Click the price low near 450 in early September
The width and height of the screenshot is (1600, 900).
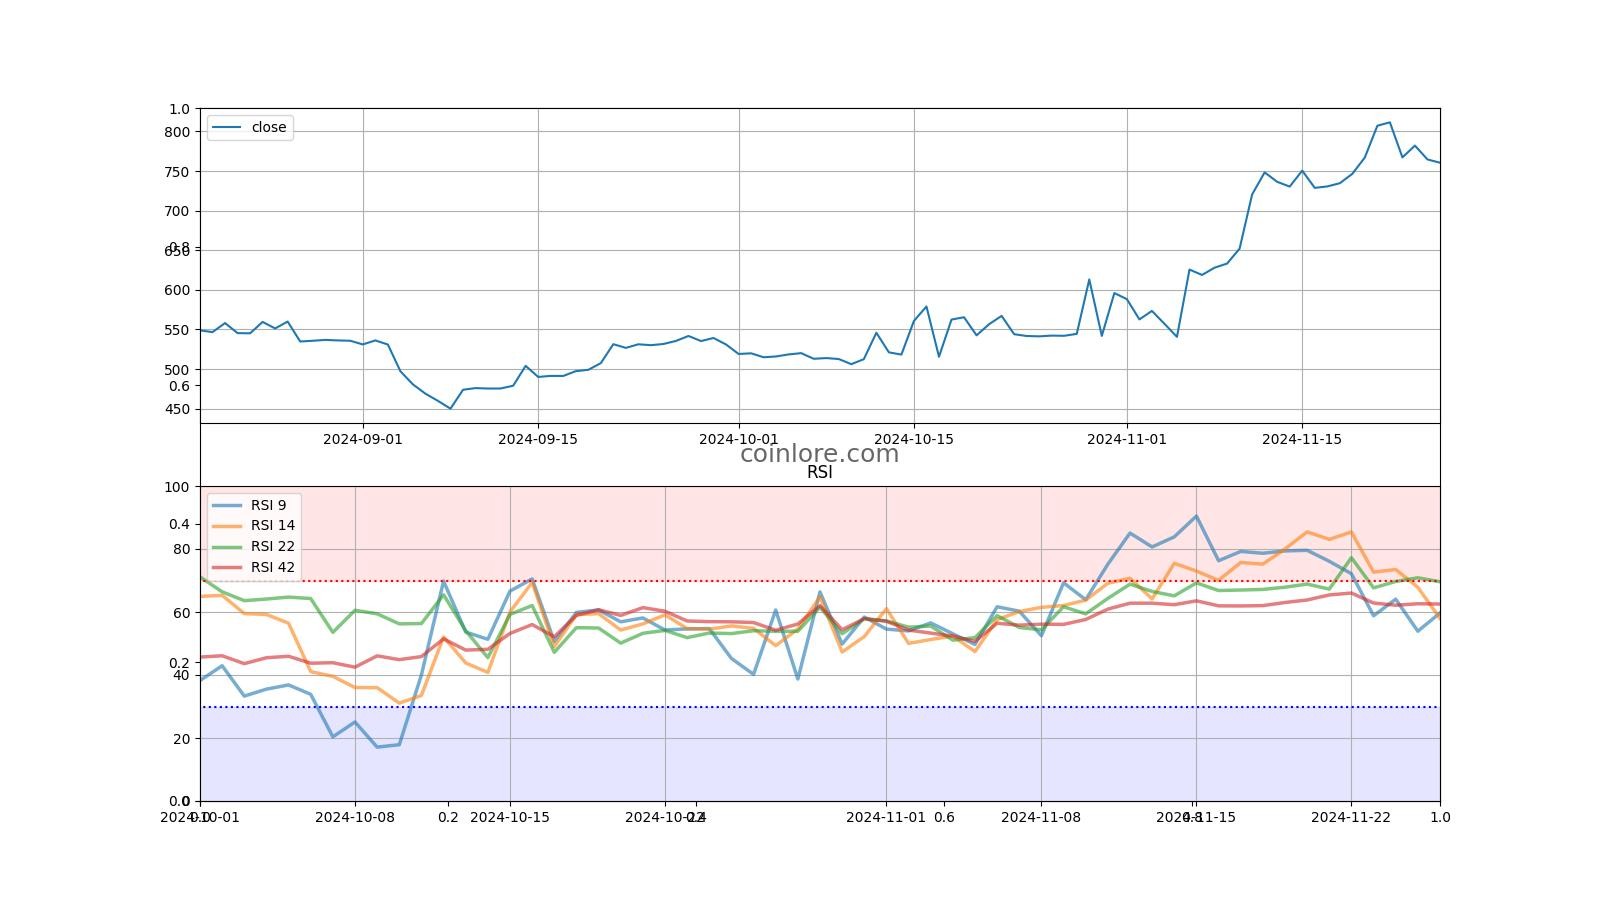pyautogui.click(x=450, y=408)
